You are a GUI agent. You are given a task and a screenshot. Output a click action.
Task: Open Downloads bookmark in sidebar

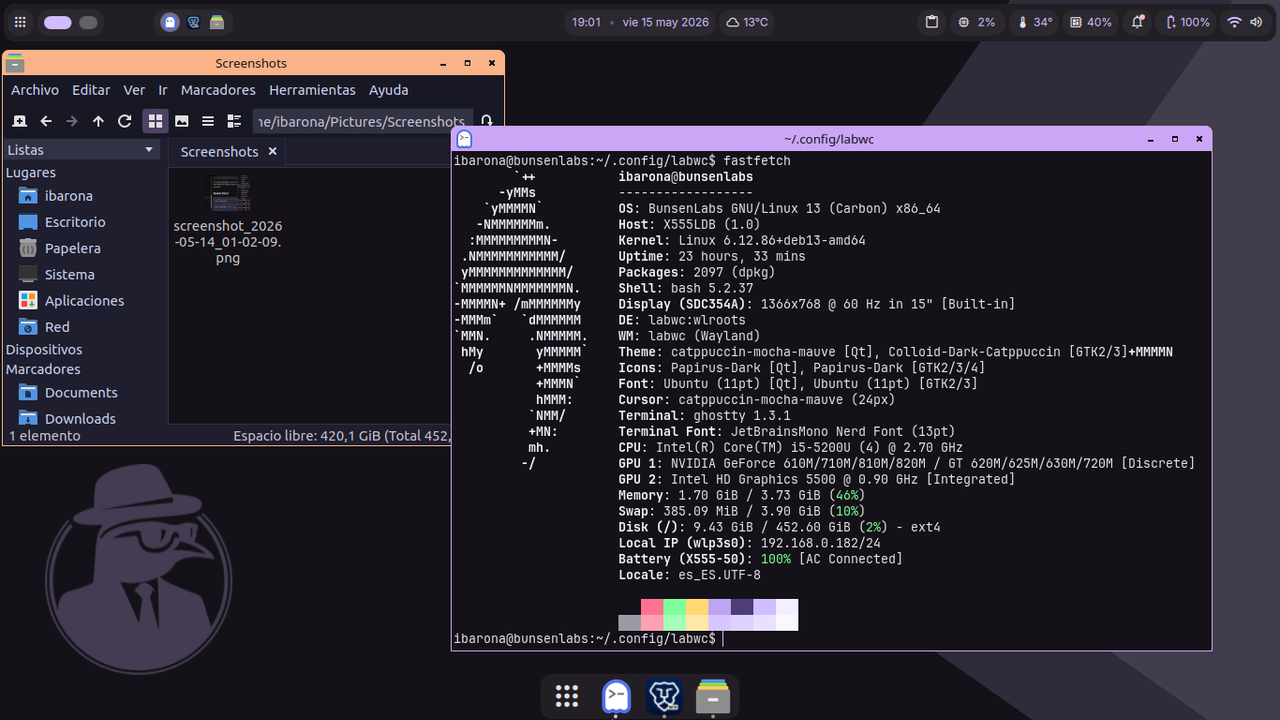[x=67, y=419]
